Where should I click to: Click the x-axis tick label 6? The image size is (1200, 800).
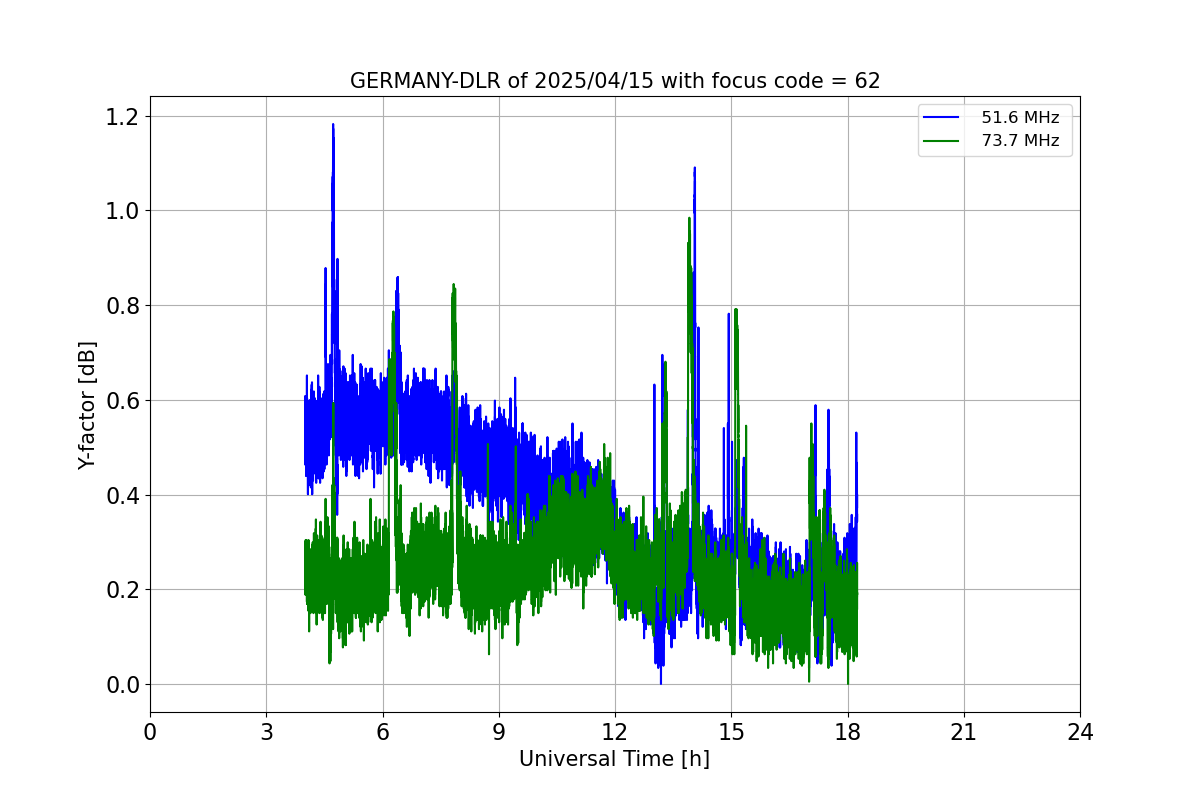click(x=382, y=732)
